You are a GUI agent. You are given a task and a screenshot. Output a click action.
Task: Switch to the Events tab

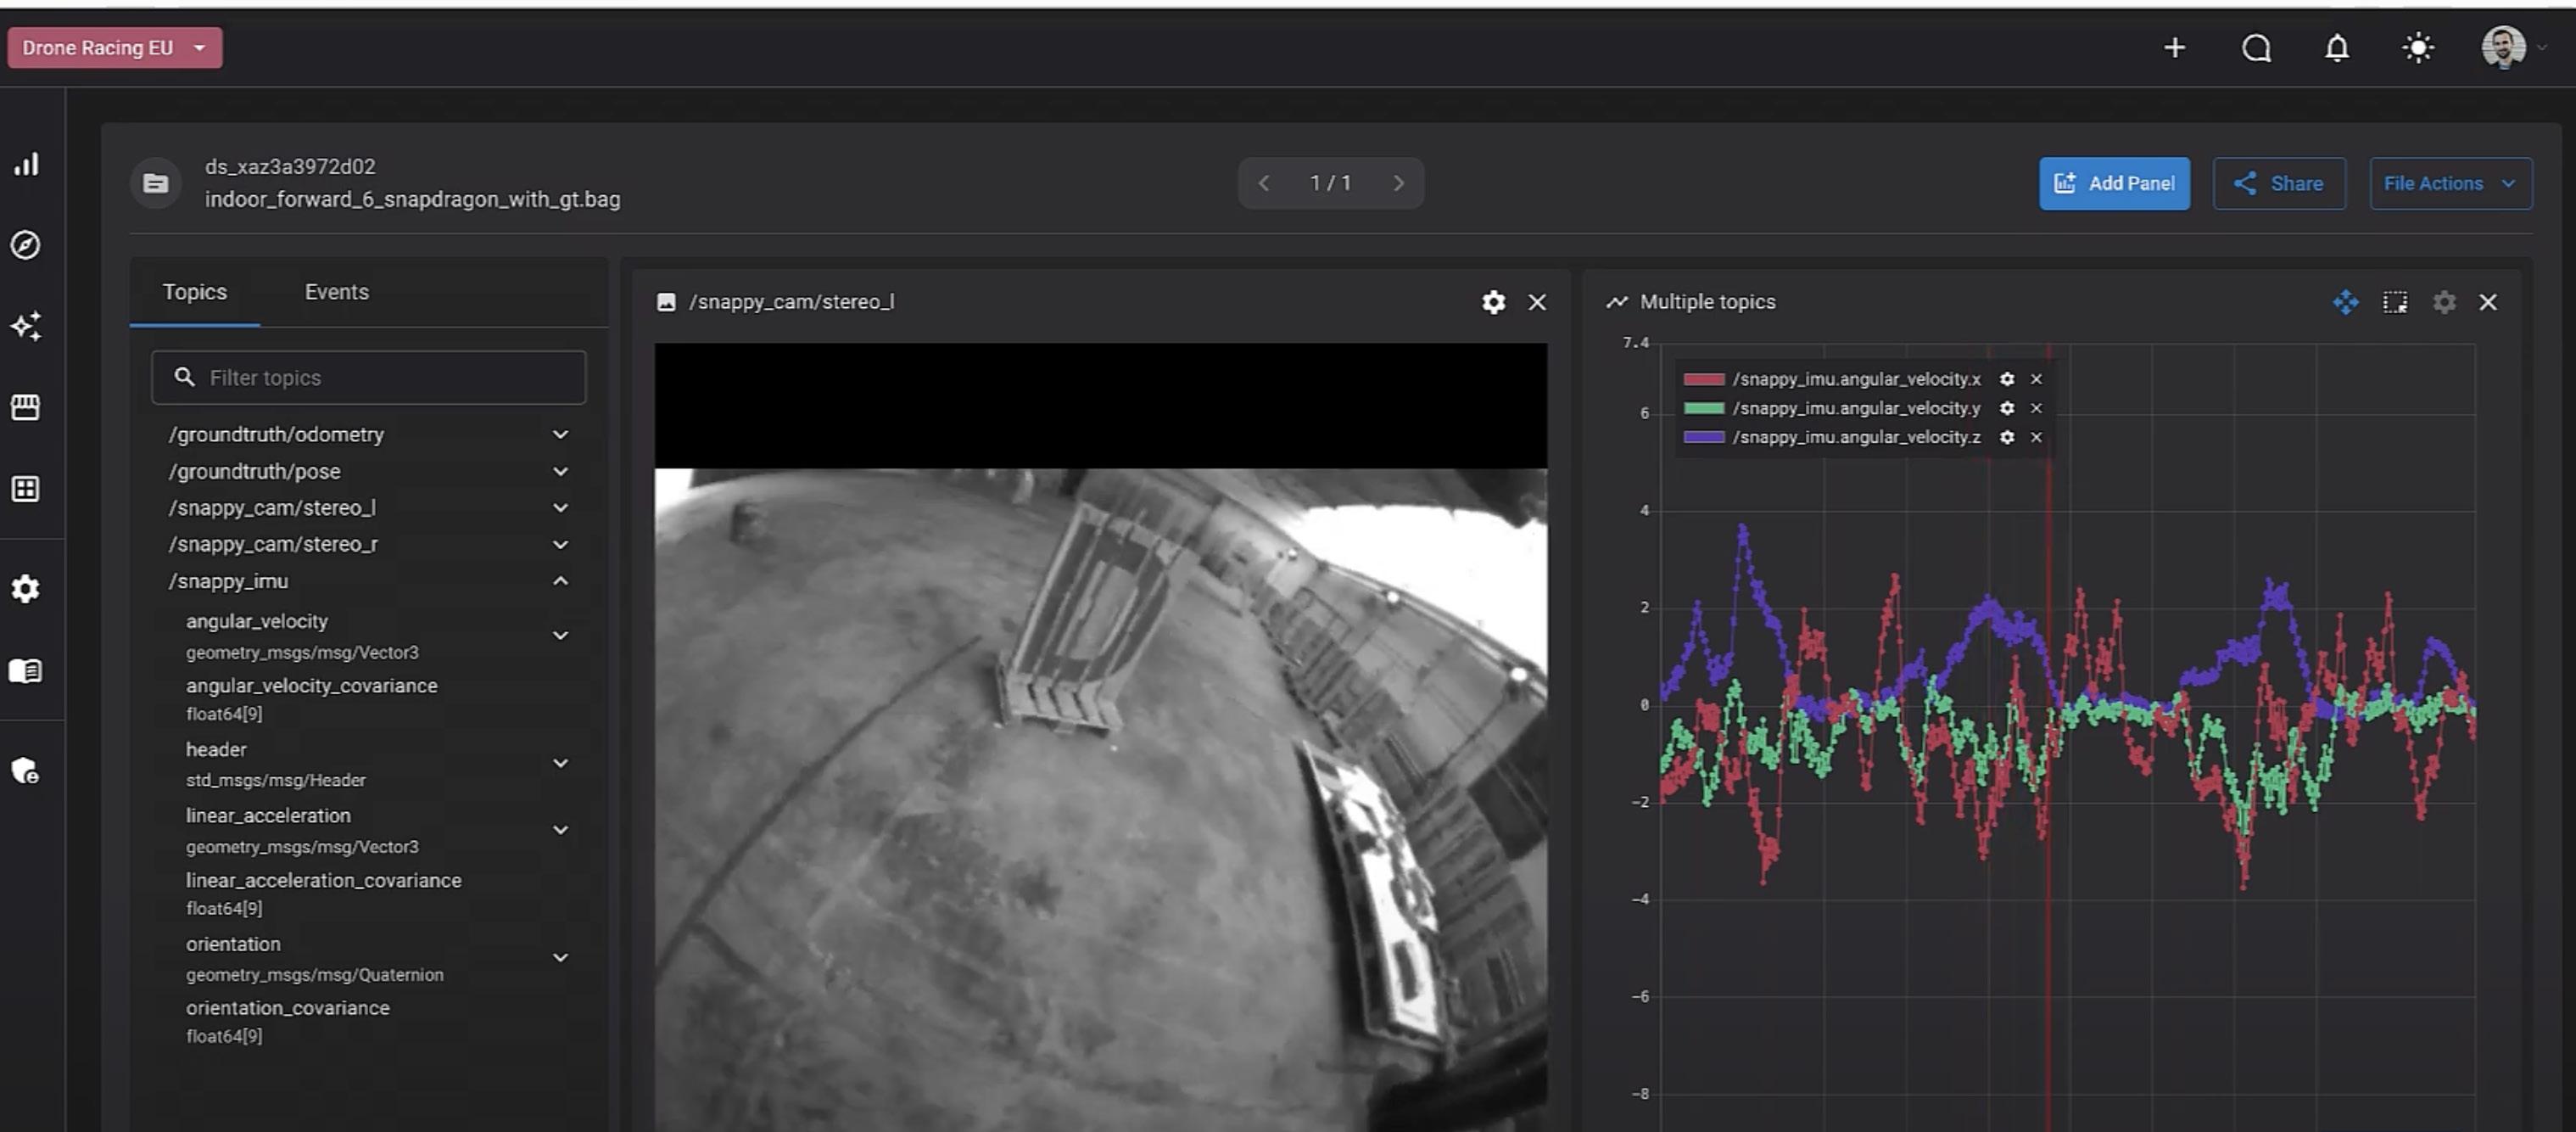click(x=336, y=292)
